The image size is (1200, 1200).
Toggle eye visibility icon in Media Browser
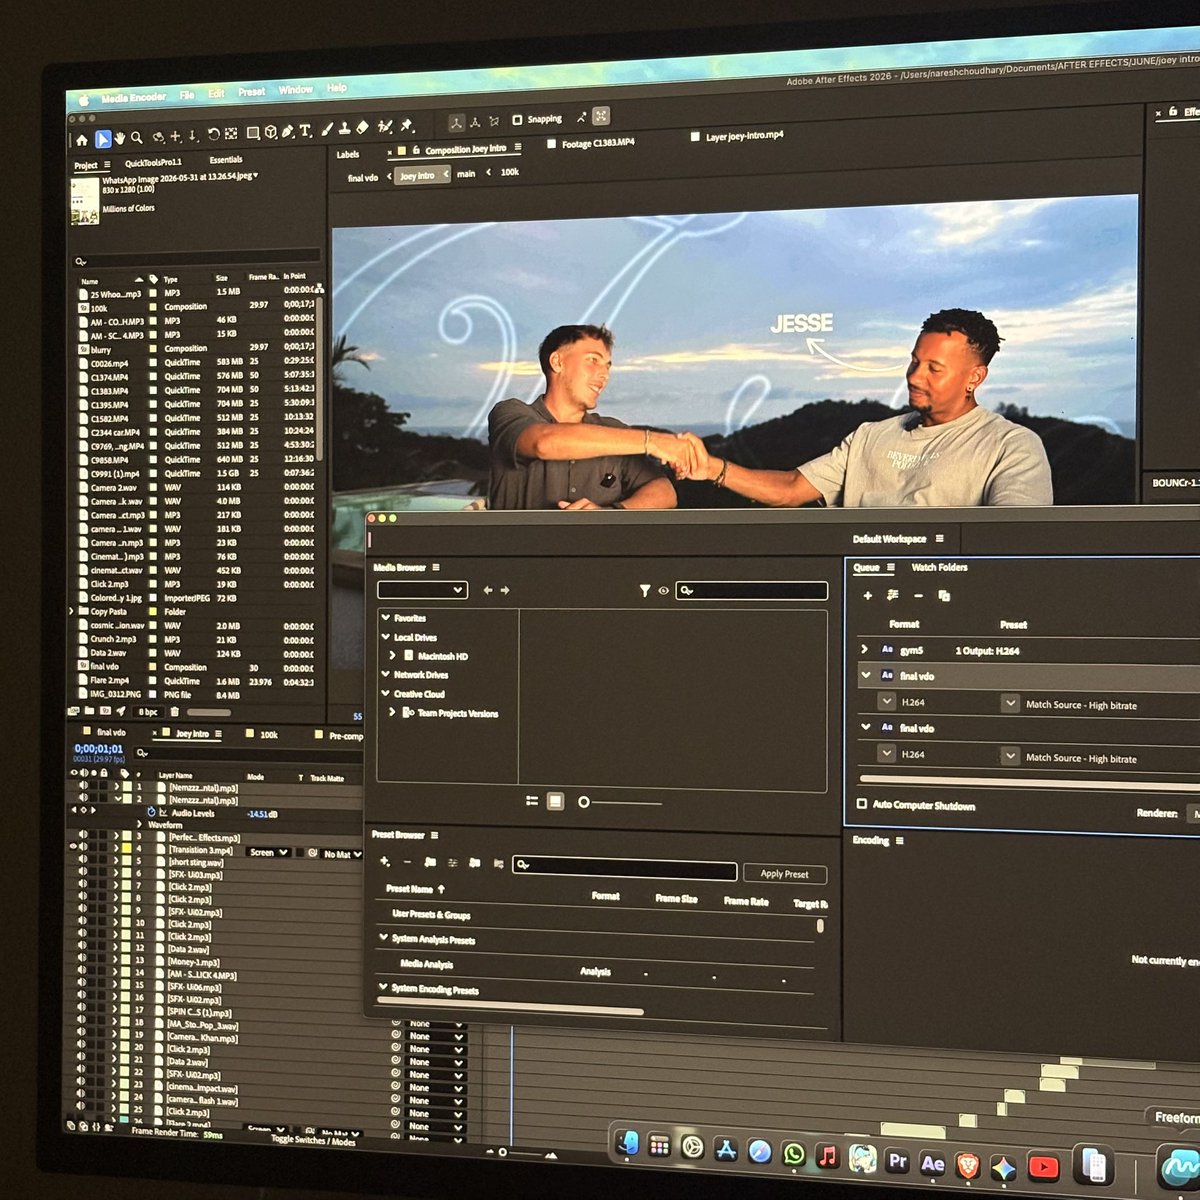pyautogui.click(x=663, y=591)
